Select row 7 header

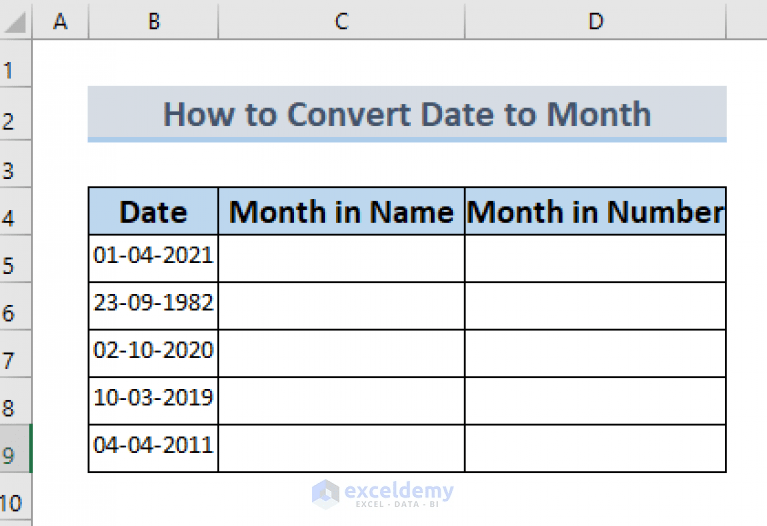click(x=16, y=354)
